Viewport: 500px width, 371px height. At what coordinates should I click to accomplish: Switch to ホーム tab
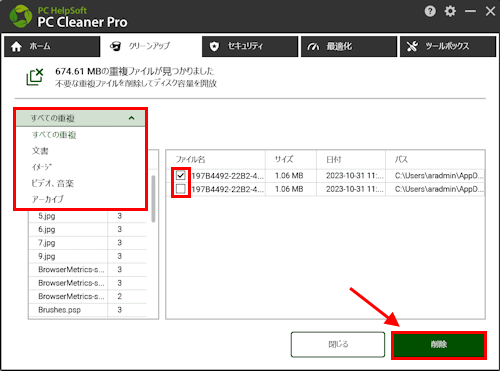[52, 46]
